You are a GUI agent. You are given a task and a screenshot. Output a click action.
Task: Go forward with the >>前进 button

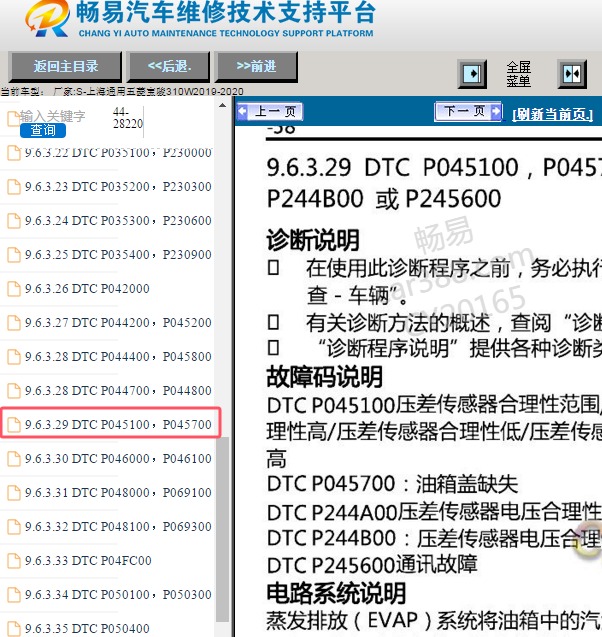256,66
